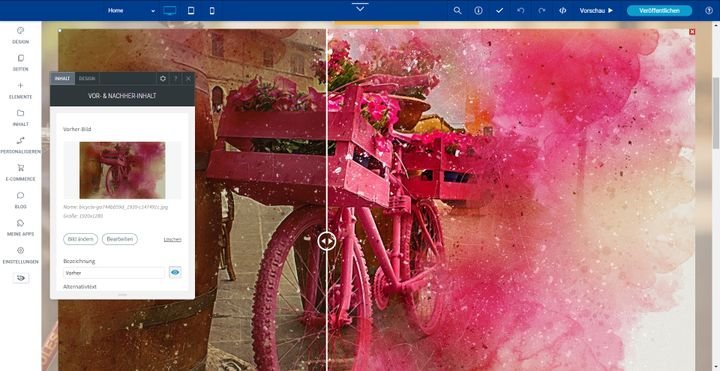Close the Vor- & Nachher-Inhalt panel

pos(188,79)
